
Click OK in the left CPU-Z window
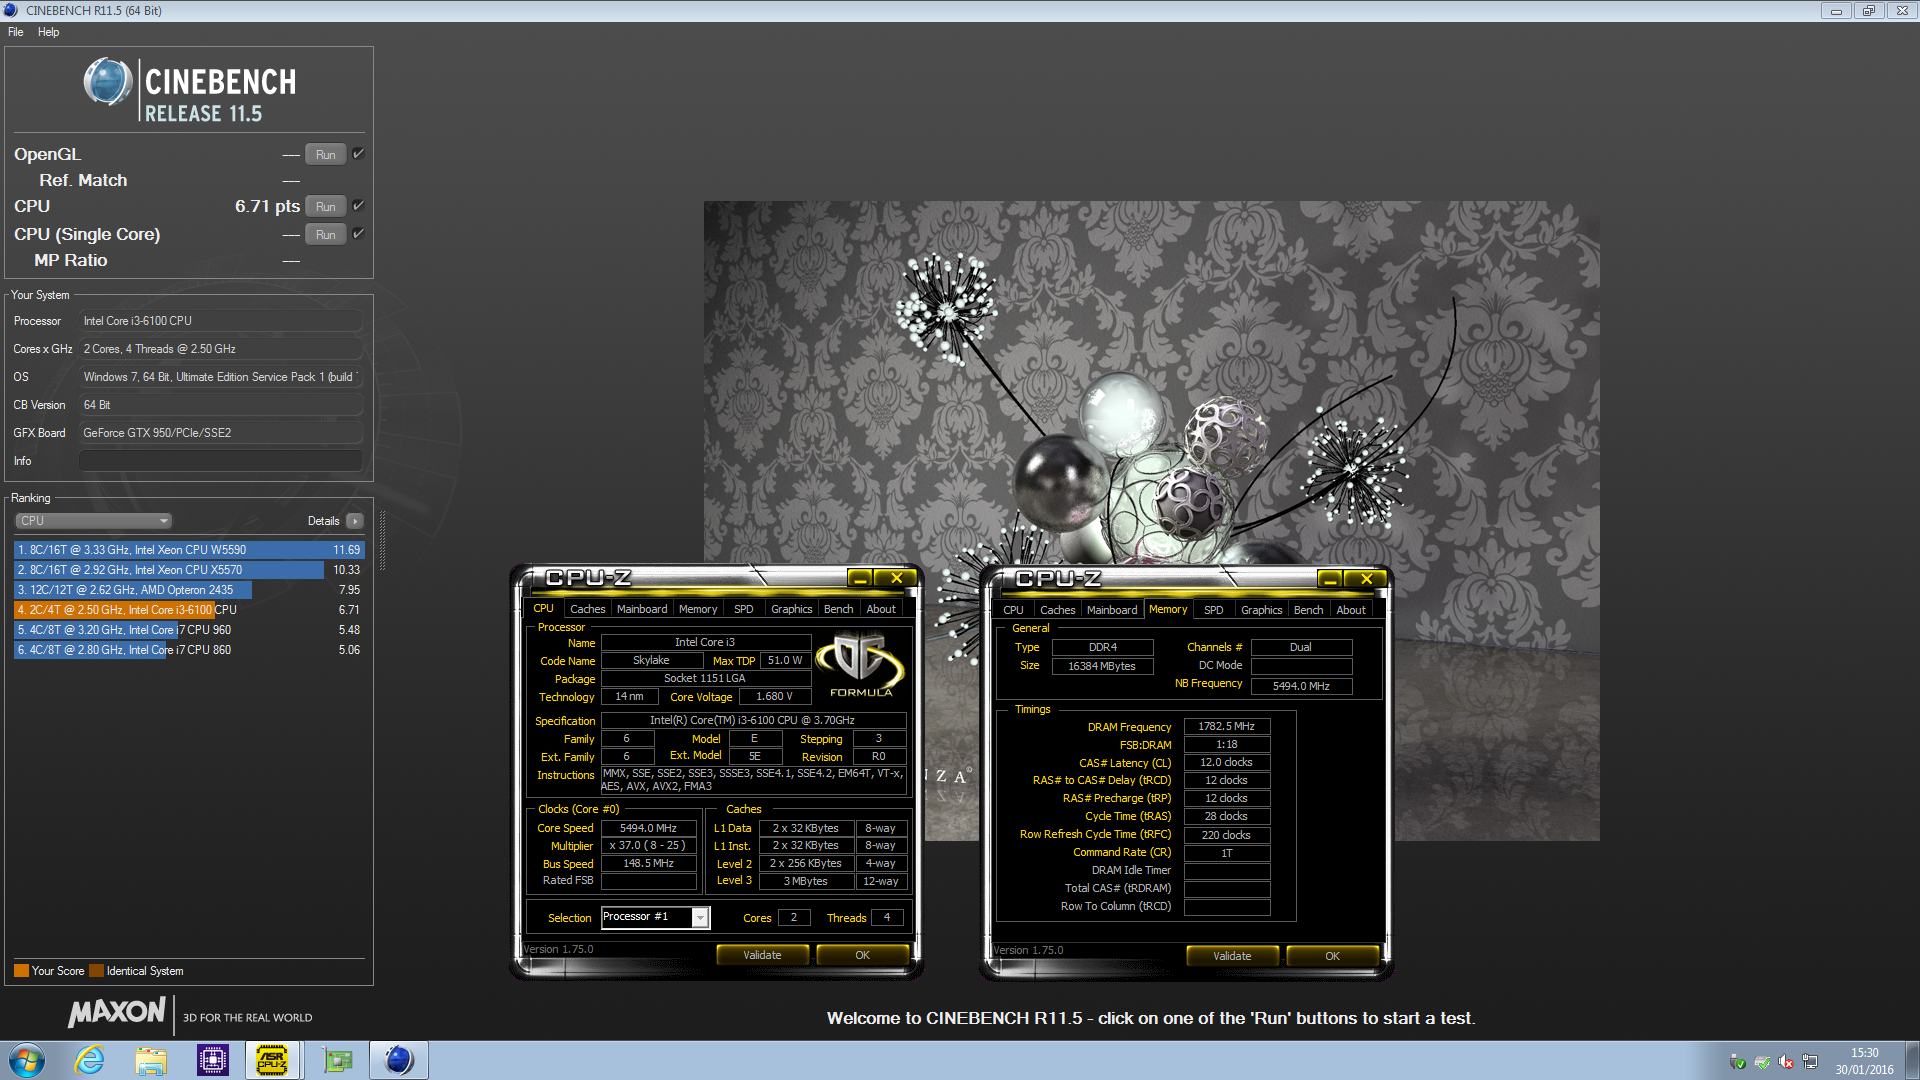862,955
